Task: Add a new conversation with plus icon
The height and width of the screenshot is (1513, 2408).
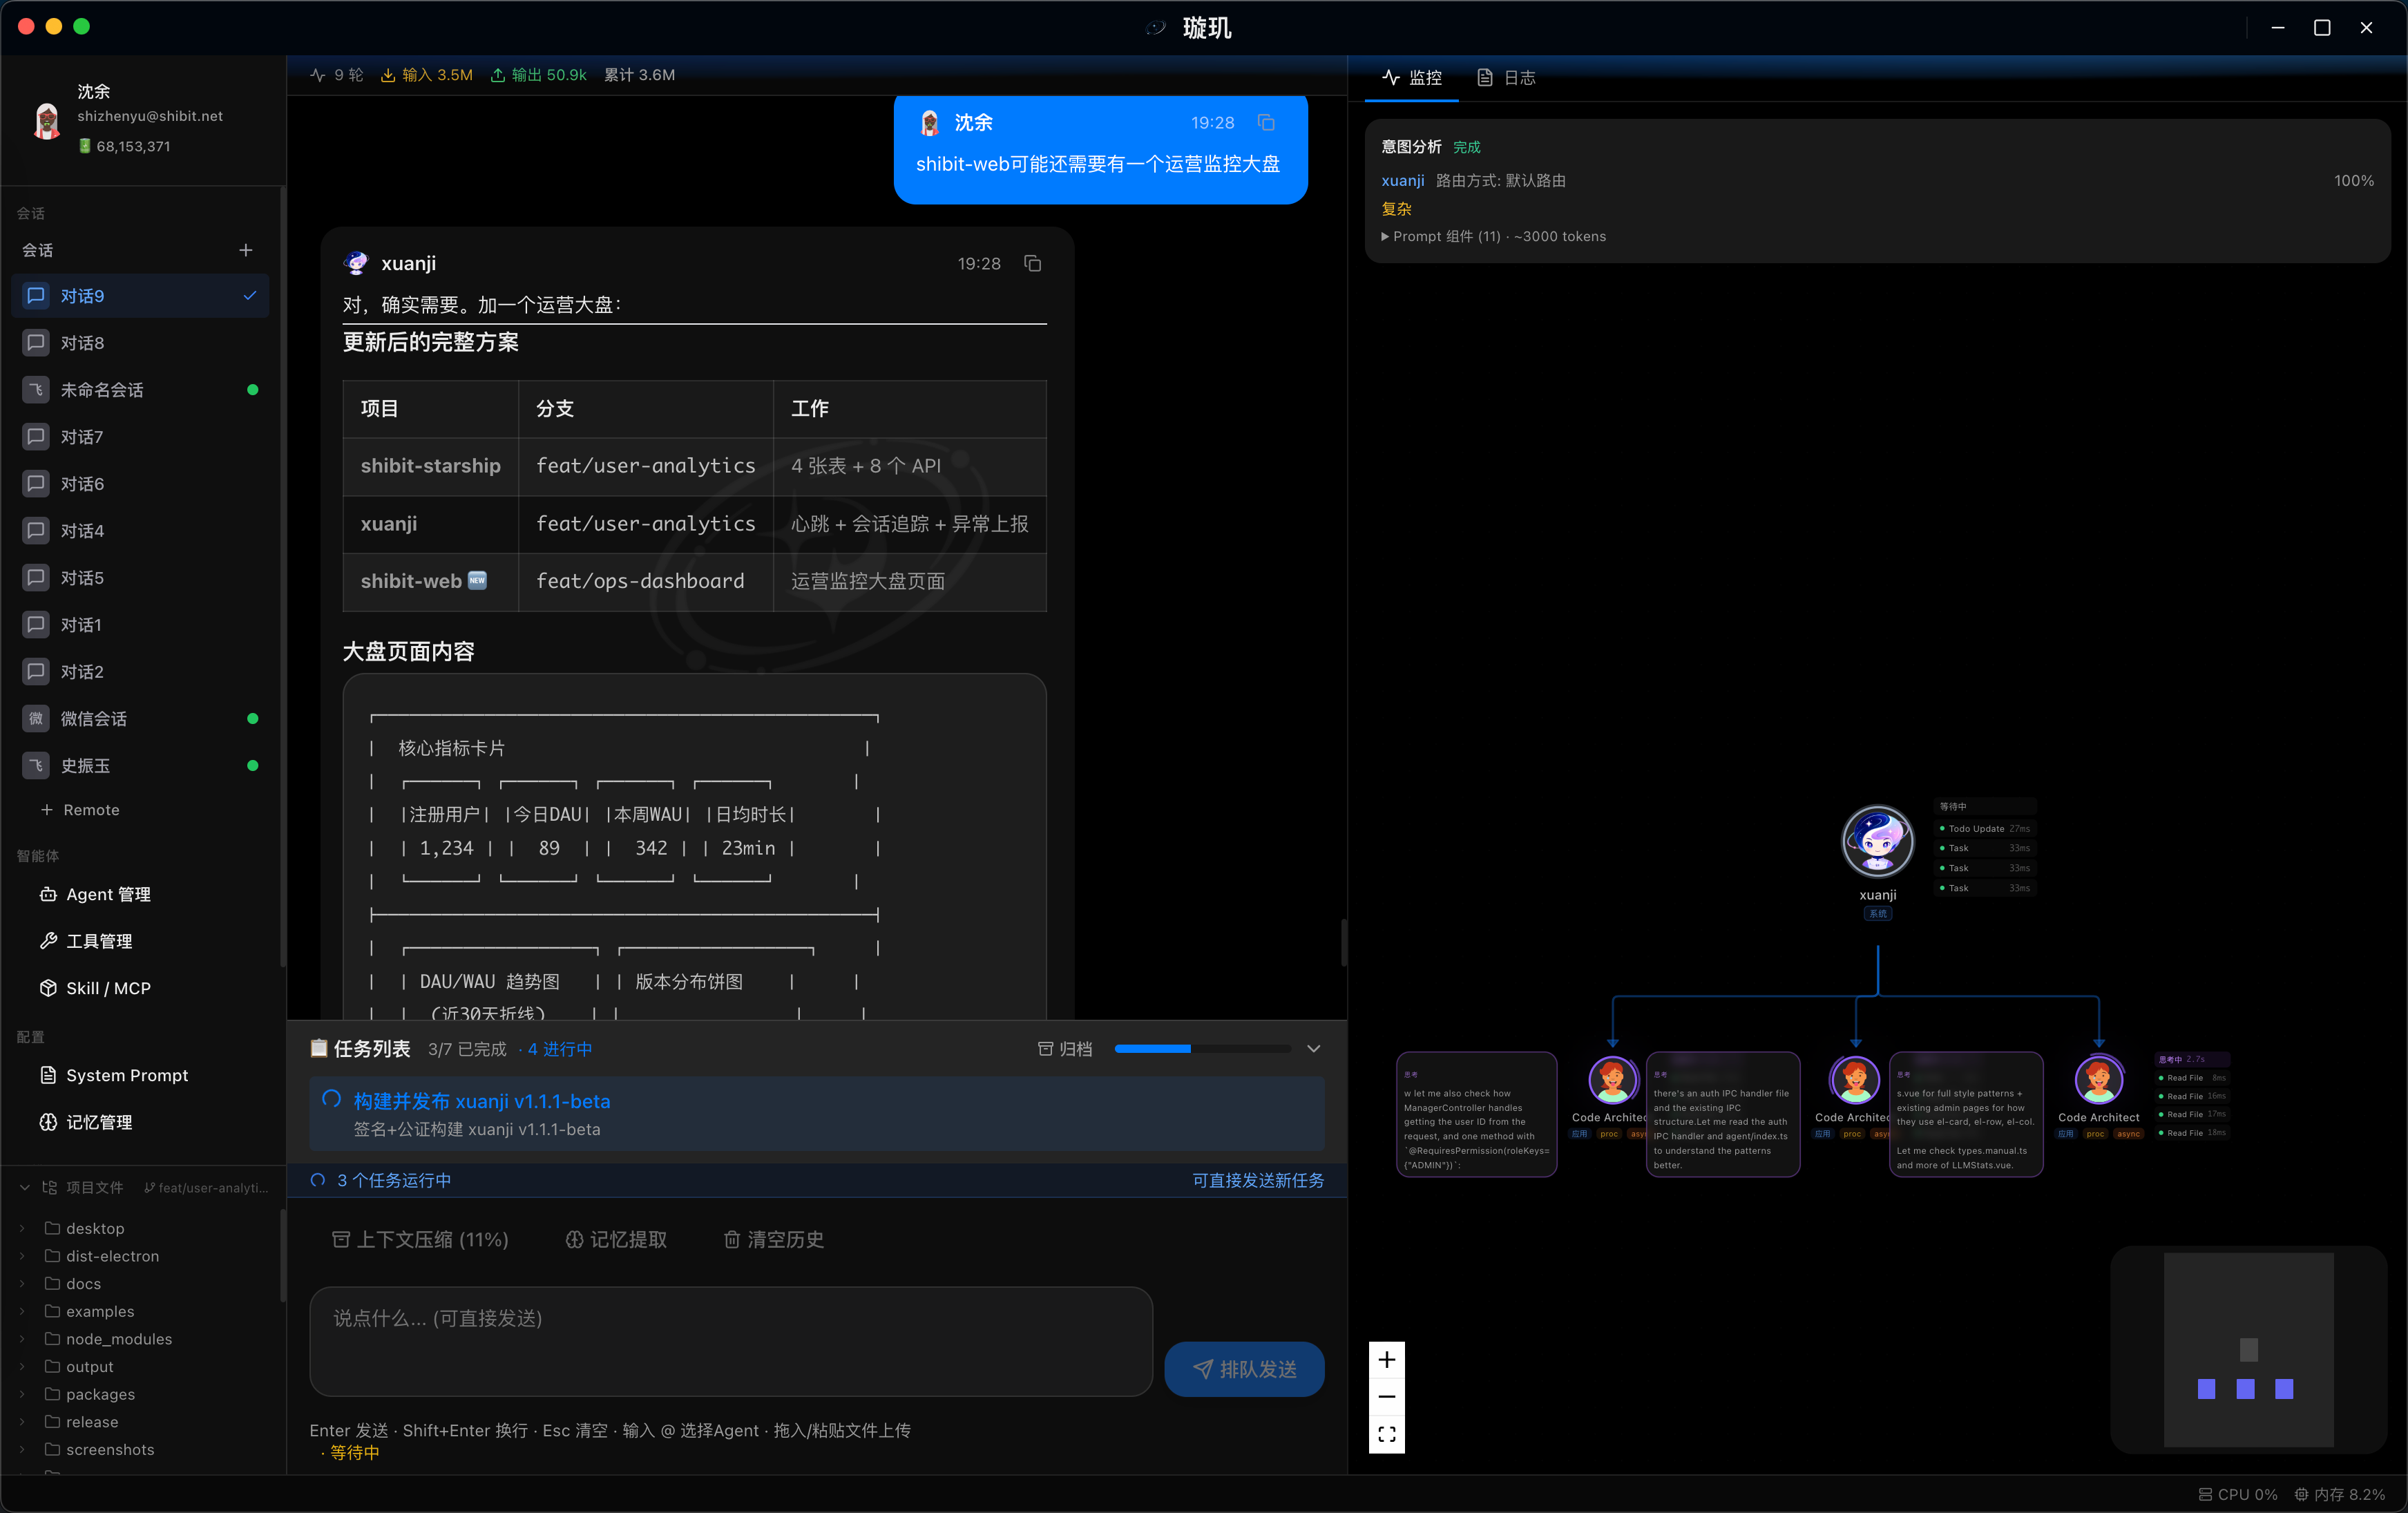Action: [246, 250]
